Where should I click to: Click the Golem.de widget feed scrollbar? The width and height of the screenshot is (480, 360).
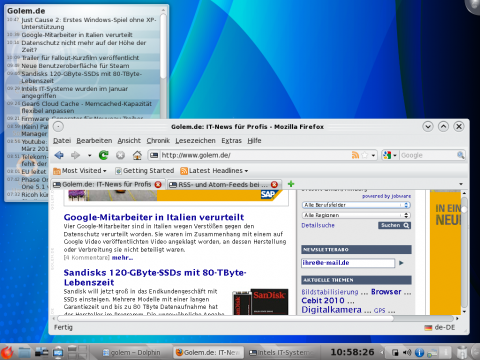(163, 47)
